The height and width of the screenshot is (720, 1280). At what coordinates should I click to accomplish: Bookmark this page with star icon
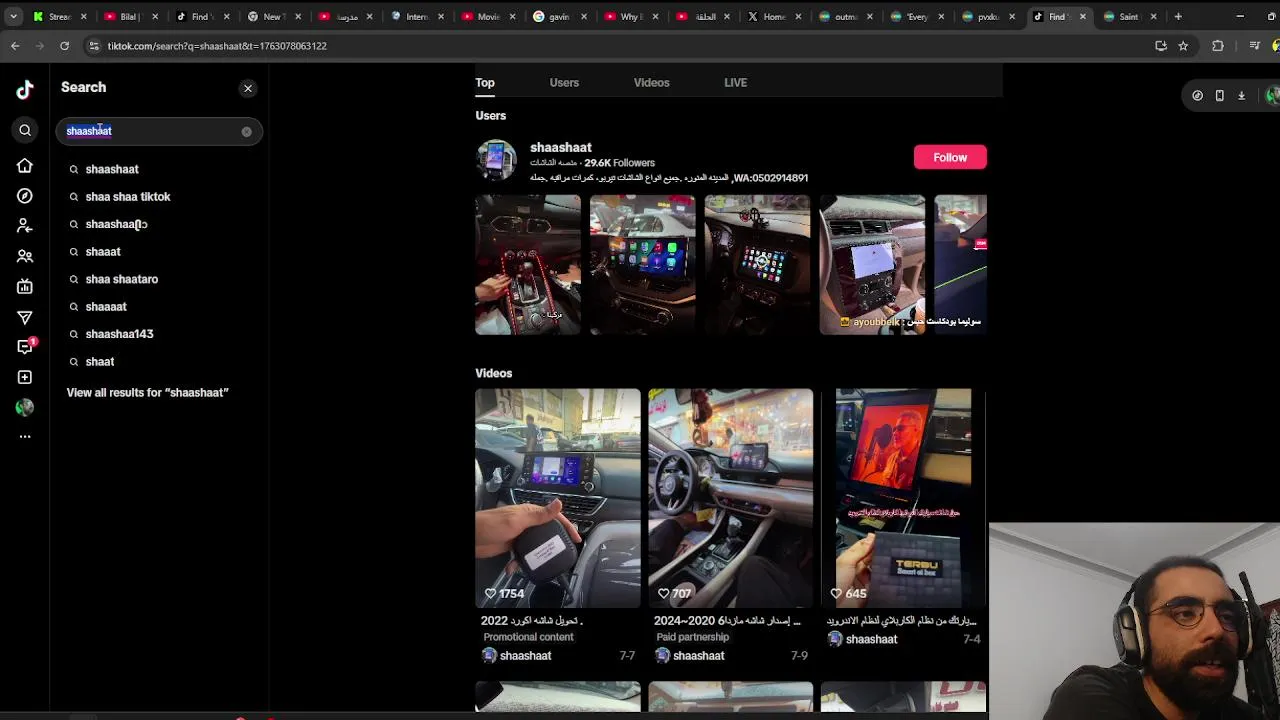coord(1183,46)
